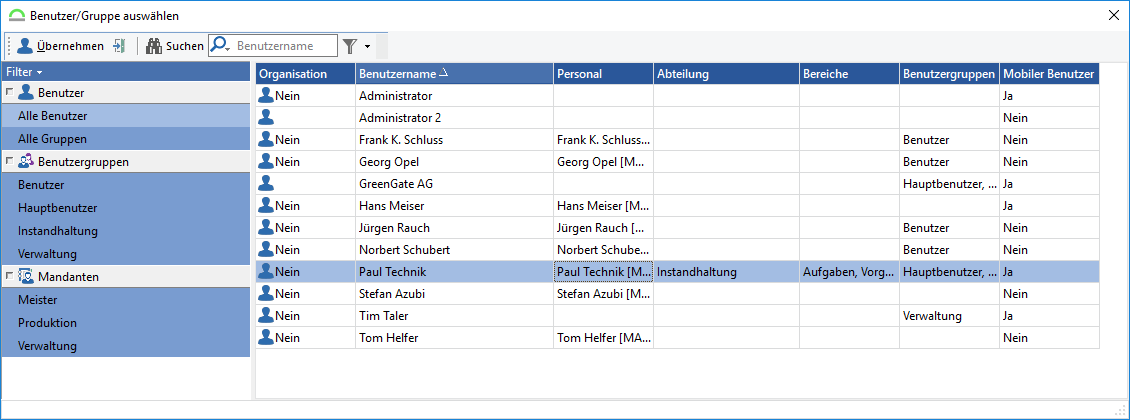Collapse the Benutzergruppen section in the sidebar
Screen dimensions: 1130x420
click(9, 161)
